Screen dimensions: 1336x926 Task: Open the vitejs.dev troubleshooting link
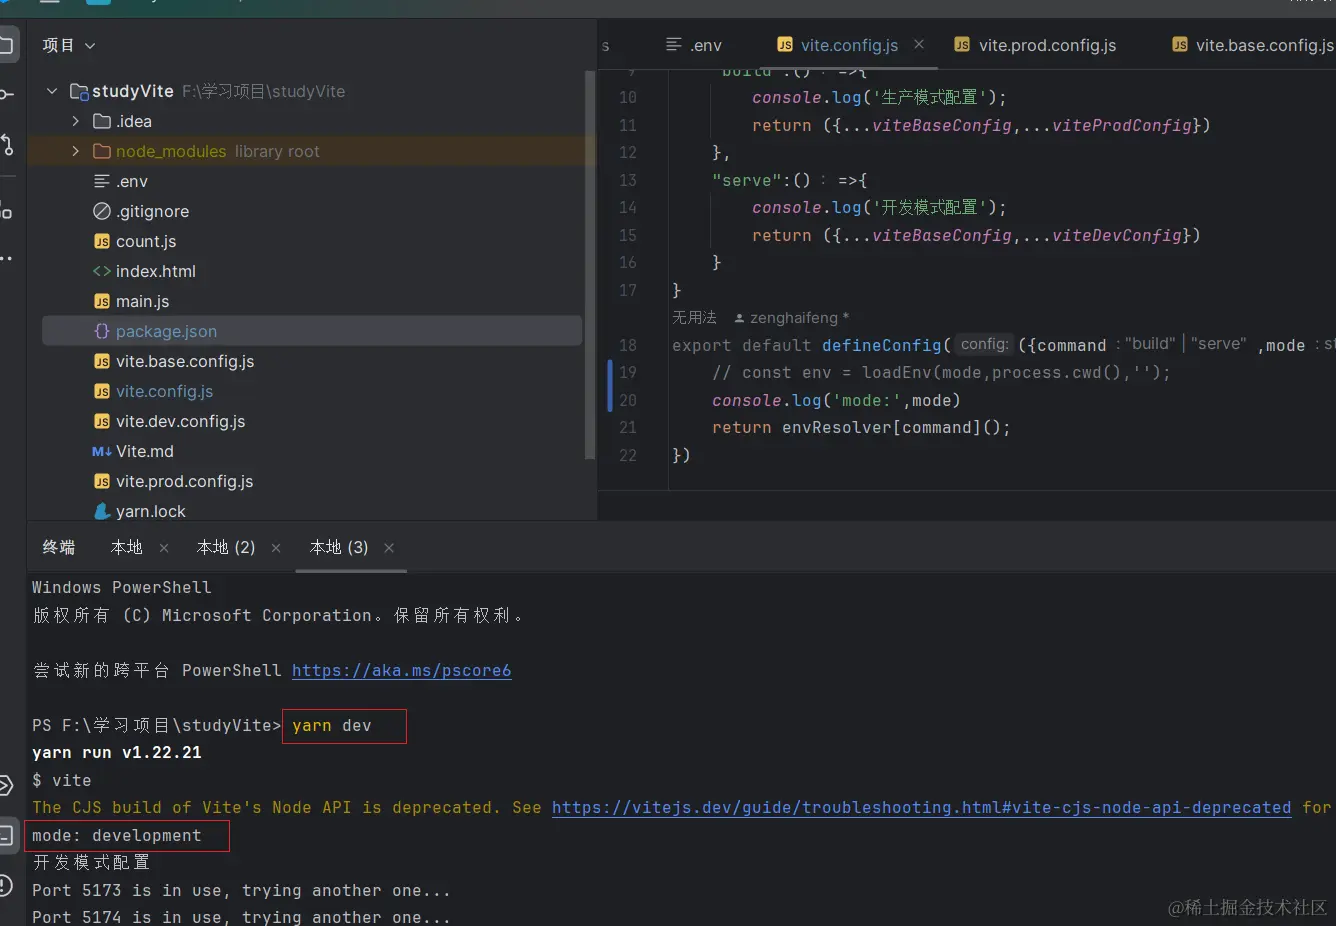click(x=921, y=807)
